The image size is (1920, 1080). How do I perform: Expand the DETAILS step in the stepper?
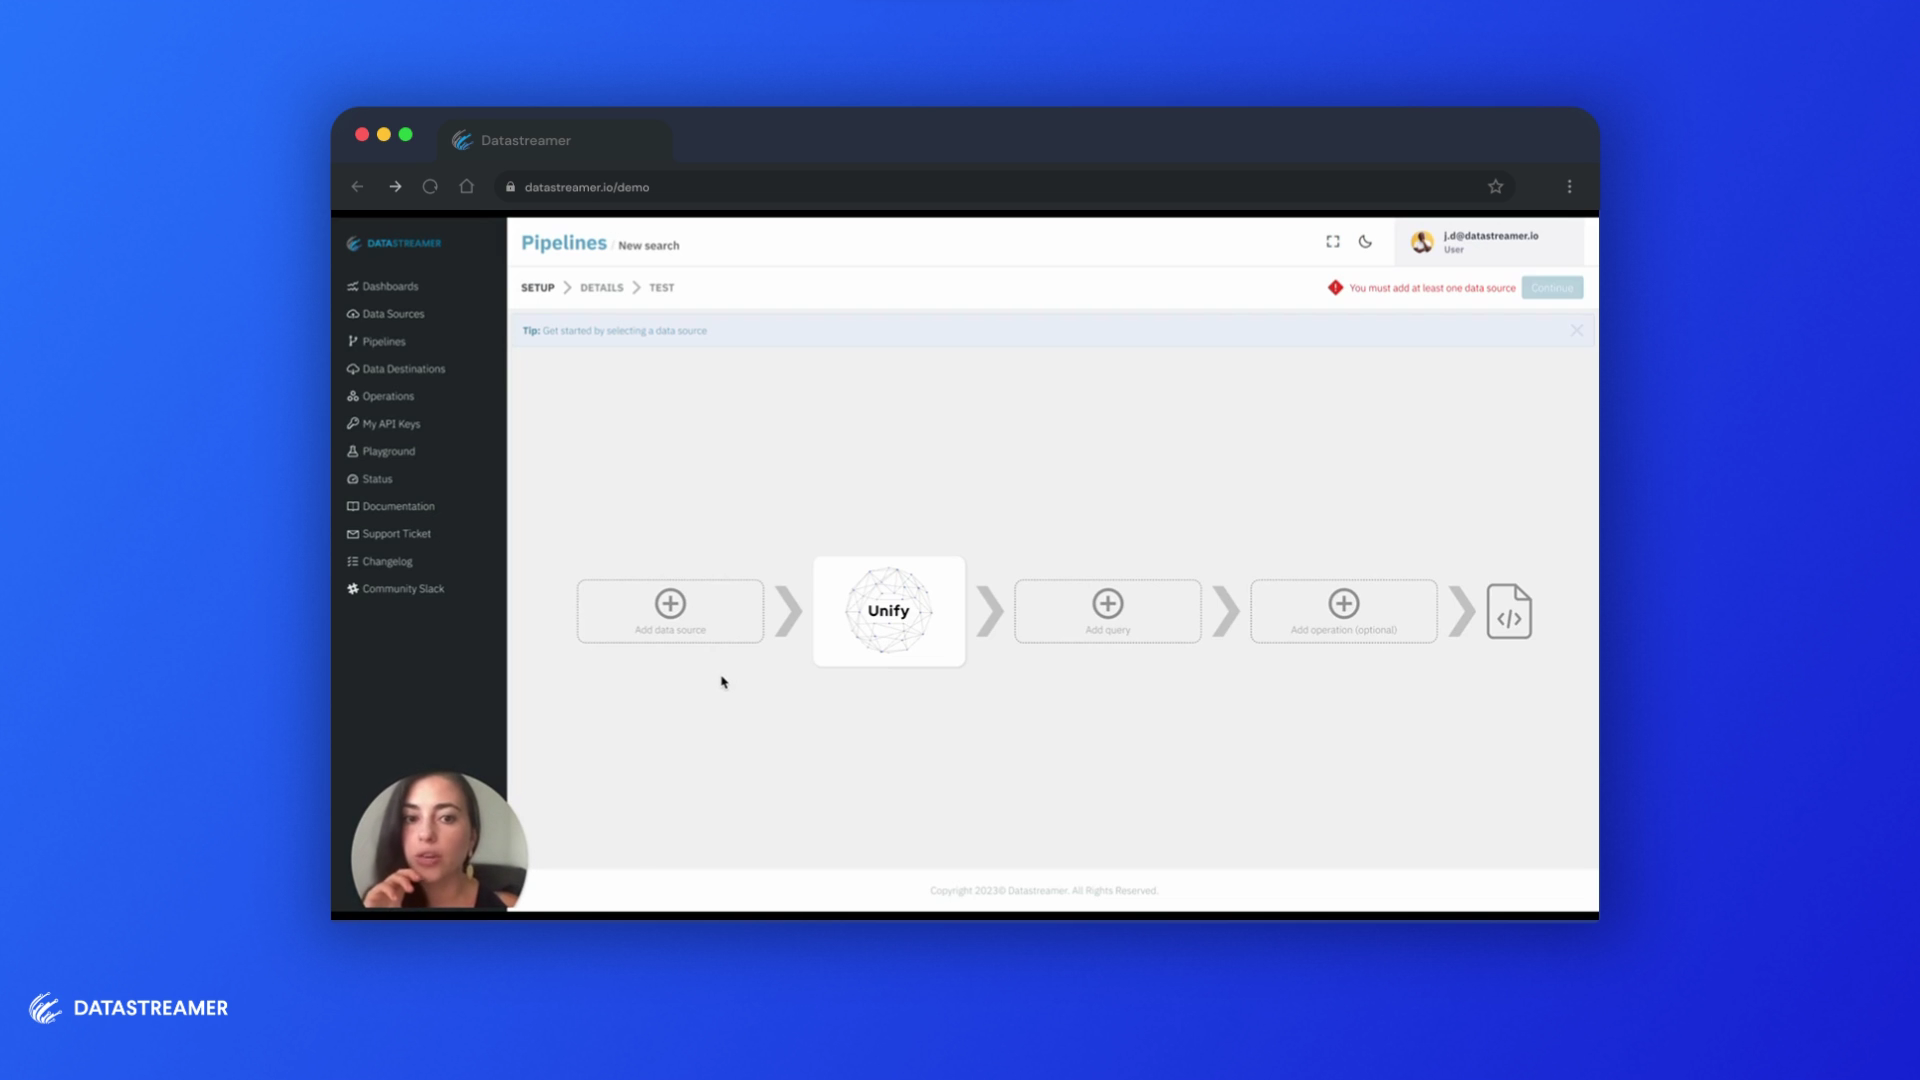coord(600,287)
